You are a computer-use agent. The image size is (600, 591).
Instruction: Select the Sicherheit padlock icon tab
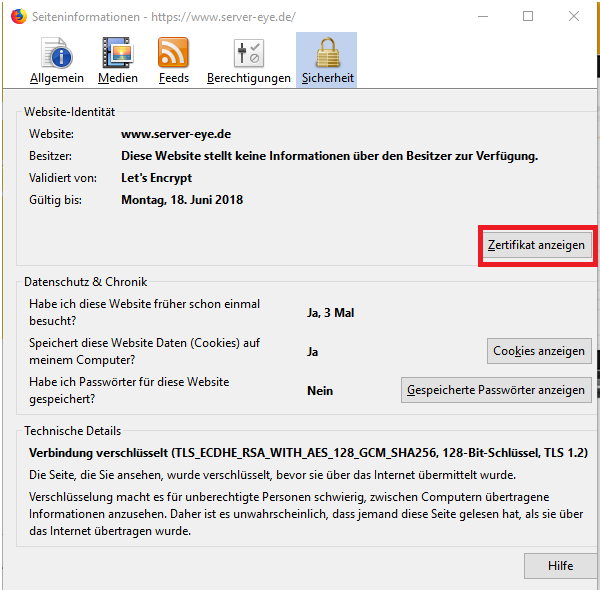[327, 60]
